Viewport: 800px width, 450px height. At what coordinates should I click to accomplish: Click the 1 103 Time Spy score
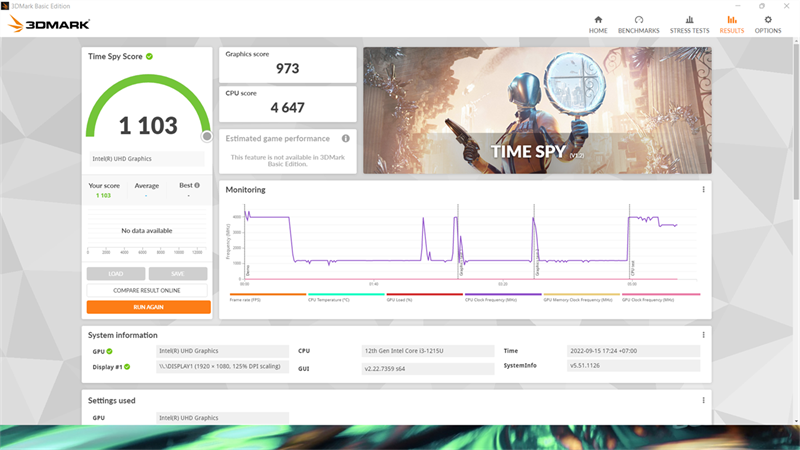[148, 126]
